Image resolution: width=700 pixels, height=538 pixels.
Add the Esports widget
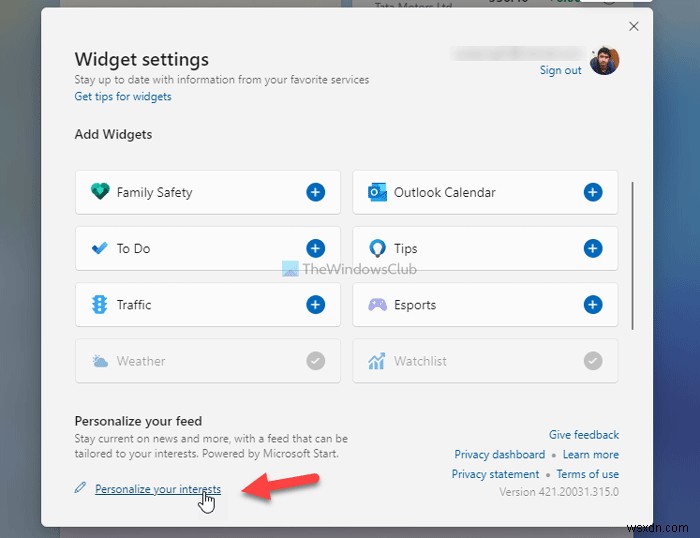(x=593, y=305)
